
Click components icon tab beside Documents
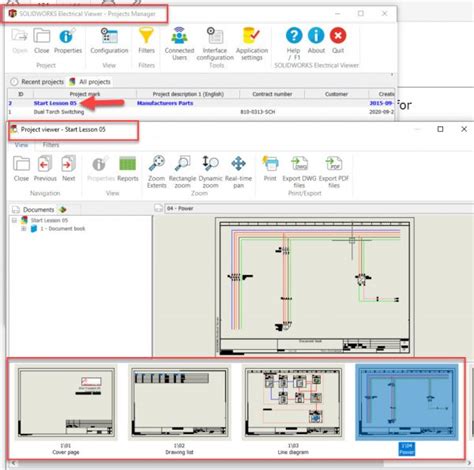point(62,210)
